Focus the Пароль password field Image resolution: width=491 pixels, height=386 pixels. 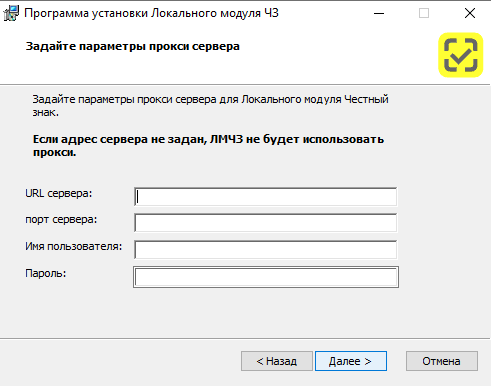tap(266, 277)
